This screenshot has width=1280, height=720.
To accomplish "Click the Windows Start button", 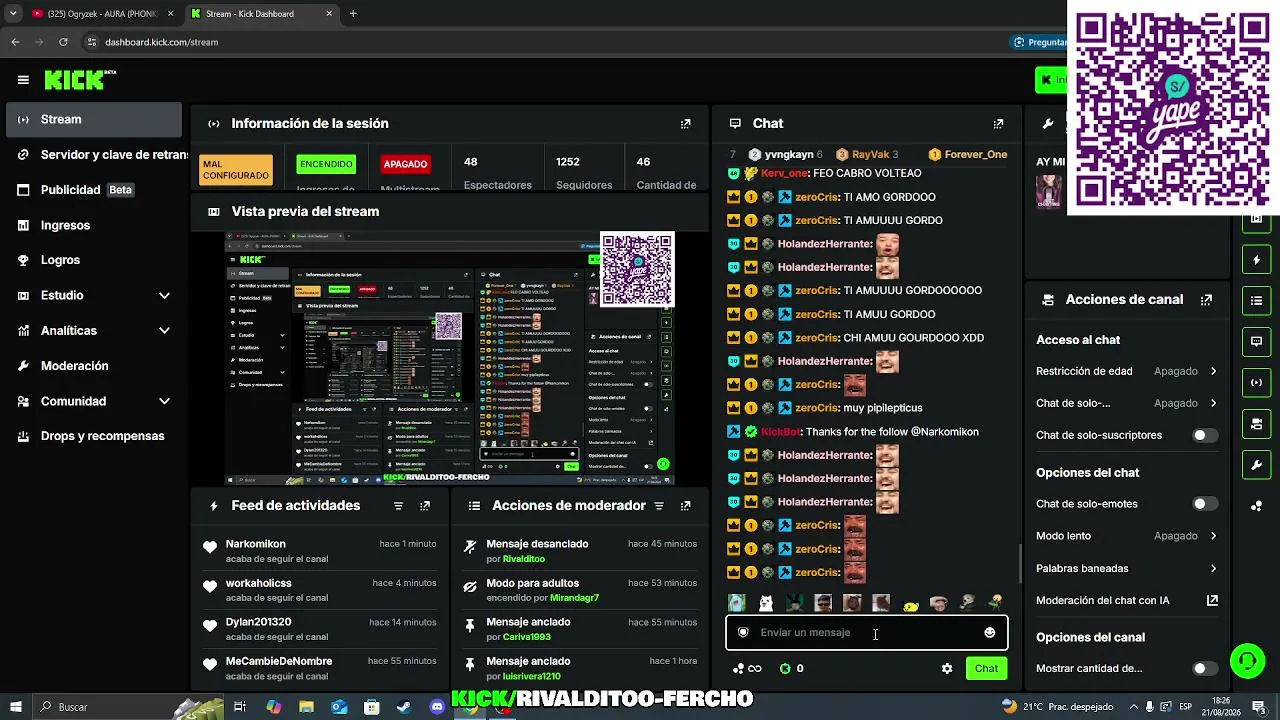I will pyautogui.click(x=15, y=707).
